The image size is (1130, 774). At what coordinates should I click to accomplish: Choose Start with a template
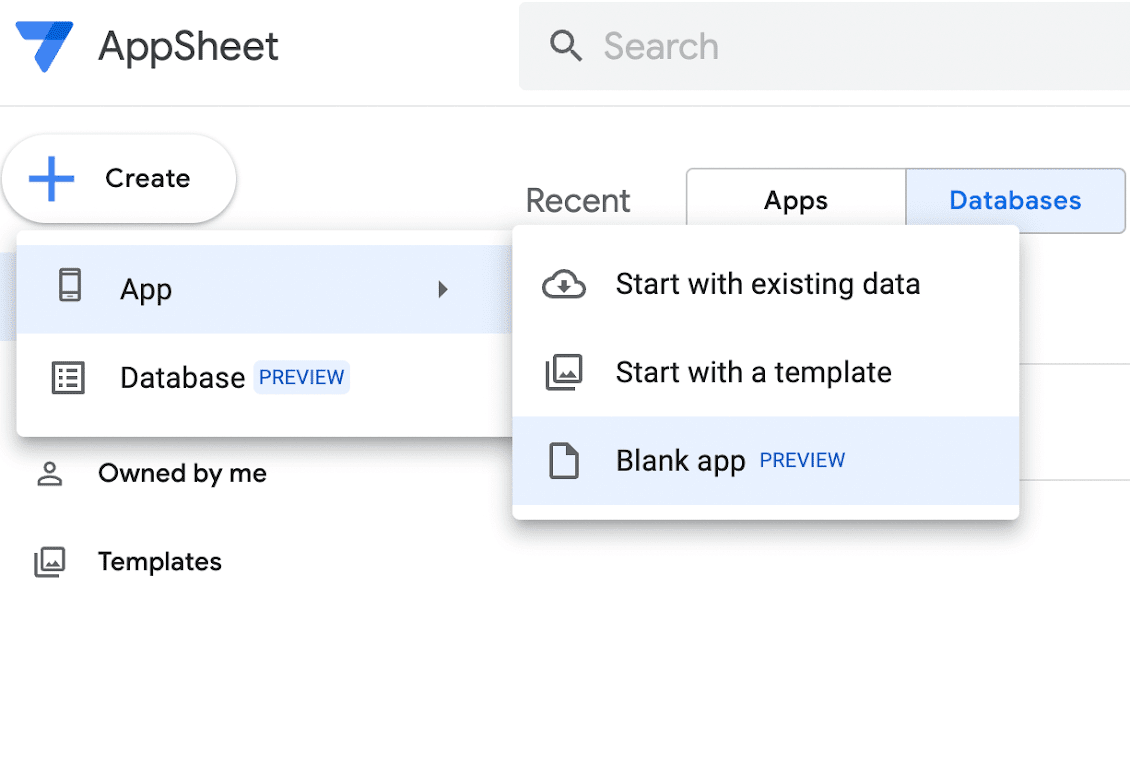pyautogui.click(x=765, y=373)
